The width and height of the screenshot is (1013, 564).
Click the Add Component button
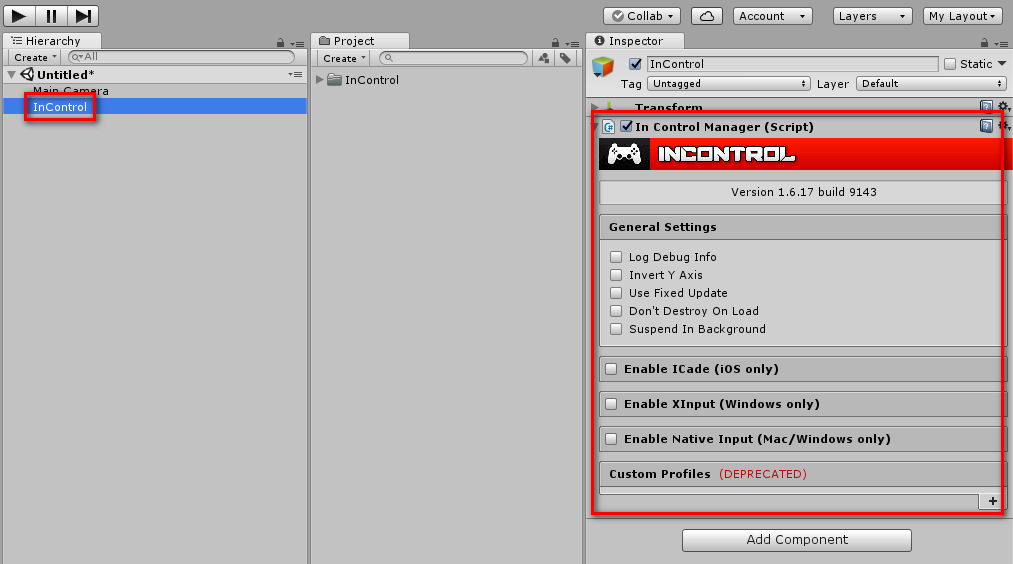point(797,540)
